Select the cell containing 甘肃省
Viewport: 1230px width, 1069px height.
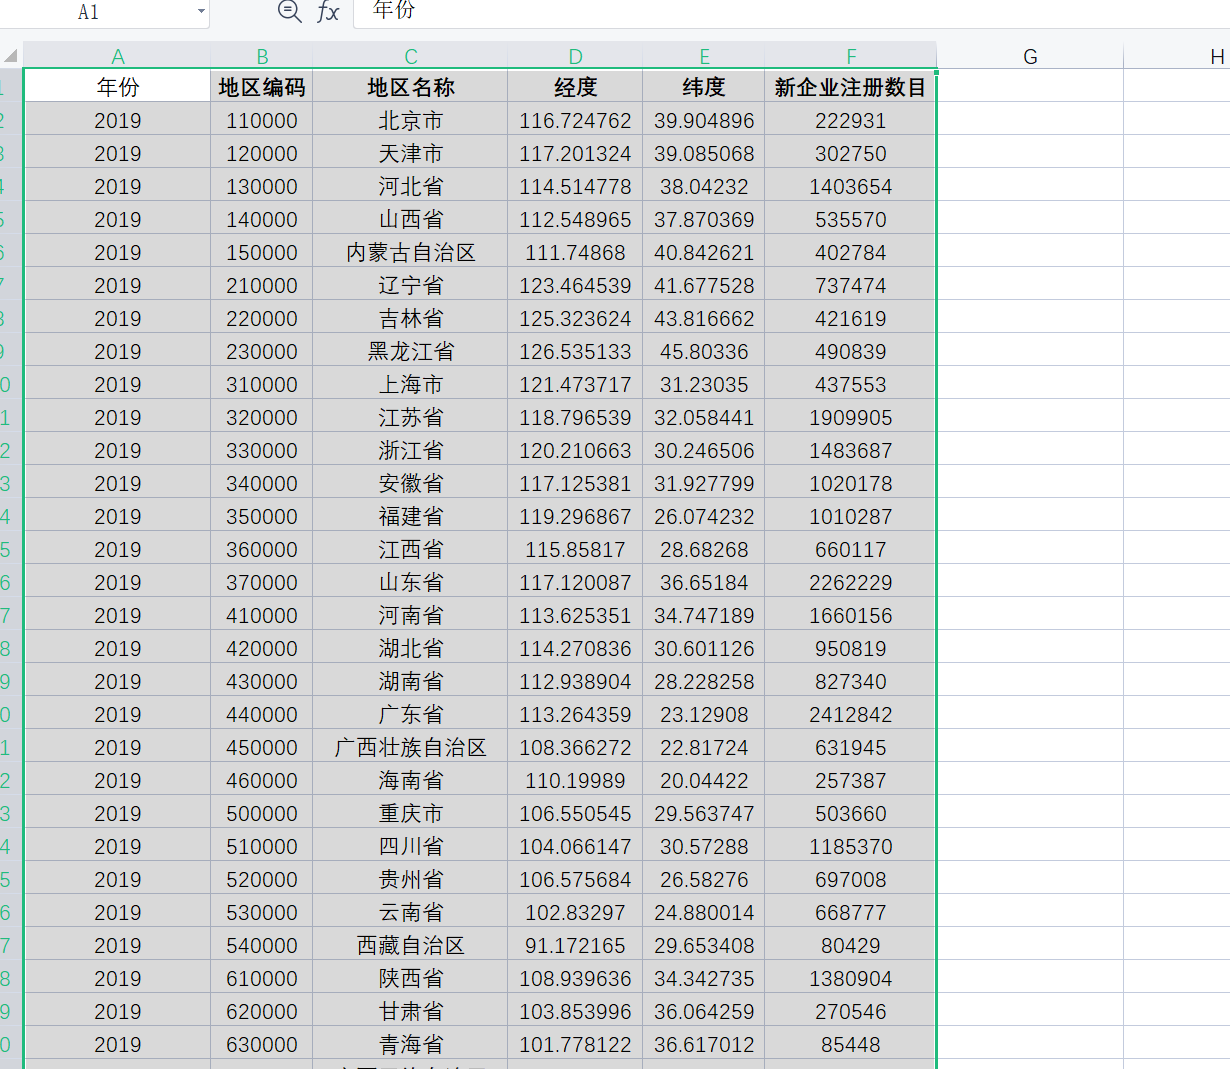coord(411,1011)
